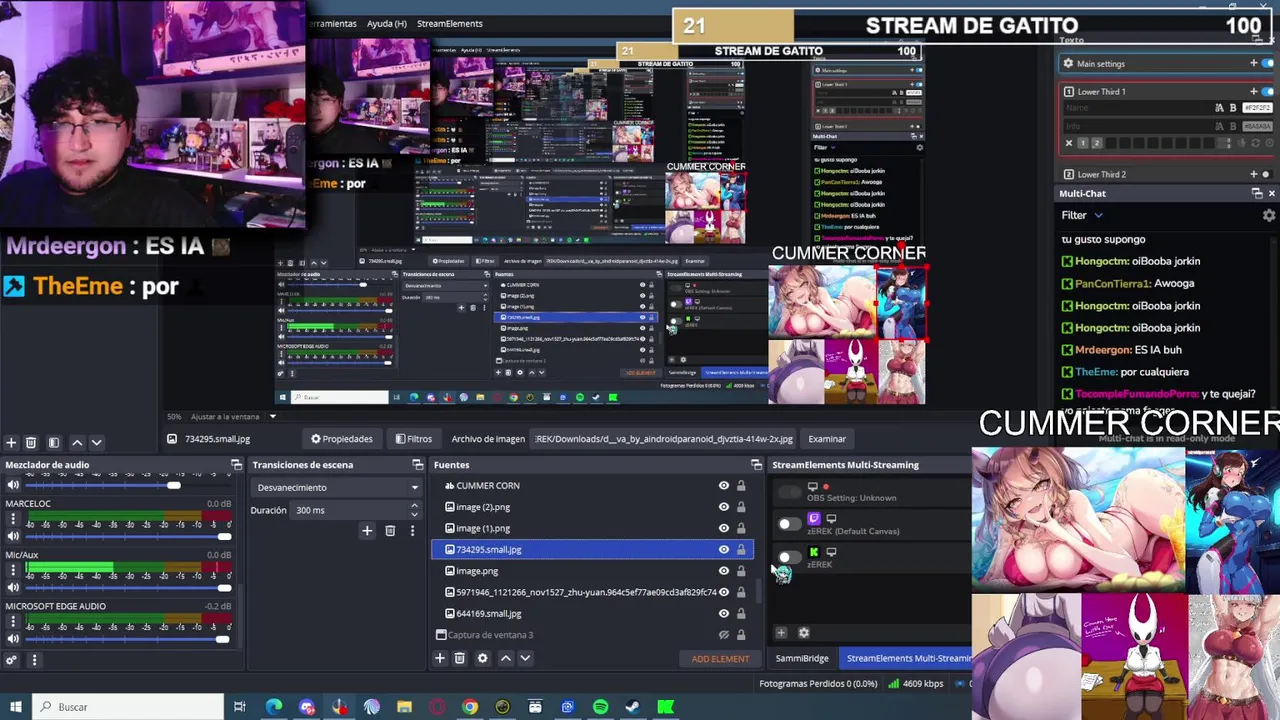The height and width of the screenshot is (720, 1280).
Task: Expand Main settings with plus icon
Action: pos(1253,63)
